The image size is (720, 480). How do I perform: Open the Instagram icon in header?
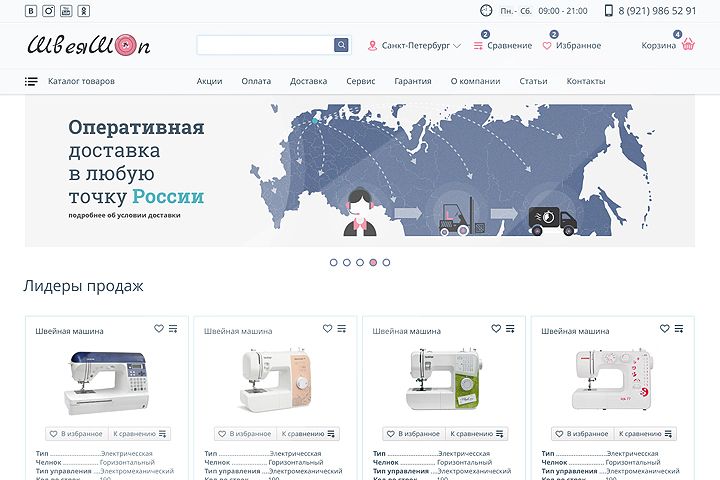pyautogui.click(x=48, y=11)
